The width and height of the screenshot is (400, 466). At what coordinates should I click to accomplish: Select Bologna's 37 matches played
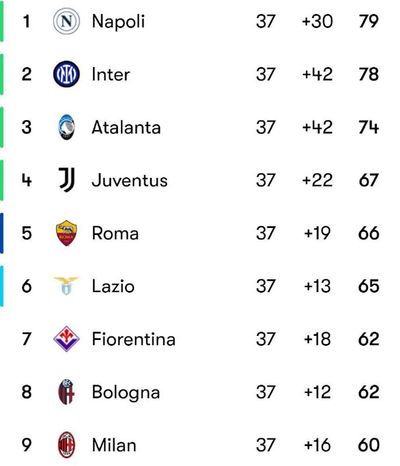(266, 392)
